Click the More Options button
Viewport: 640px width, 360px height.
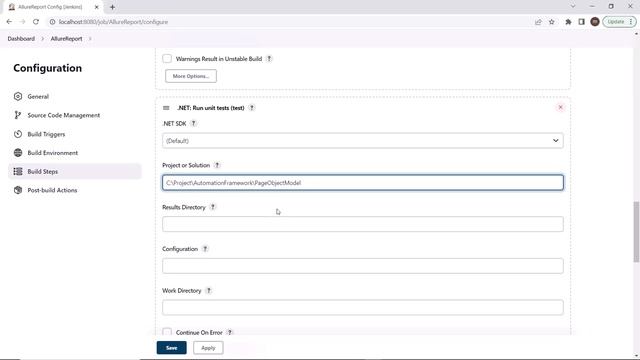pyautogui.click(x=191, y=76)
